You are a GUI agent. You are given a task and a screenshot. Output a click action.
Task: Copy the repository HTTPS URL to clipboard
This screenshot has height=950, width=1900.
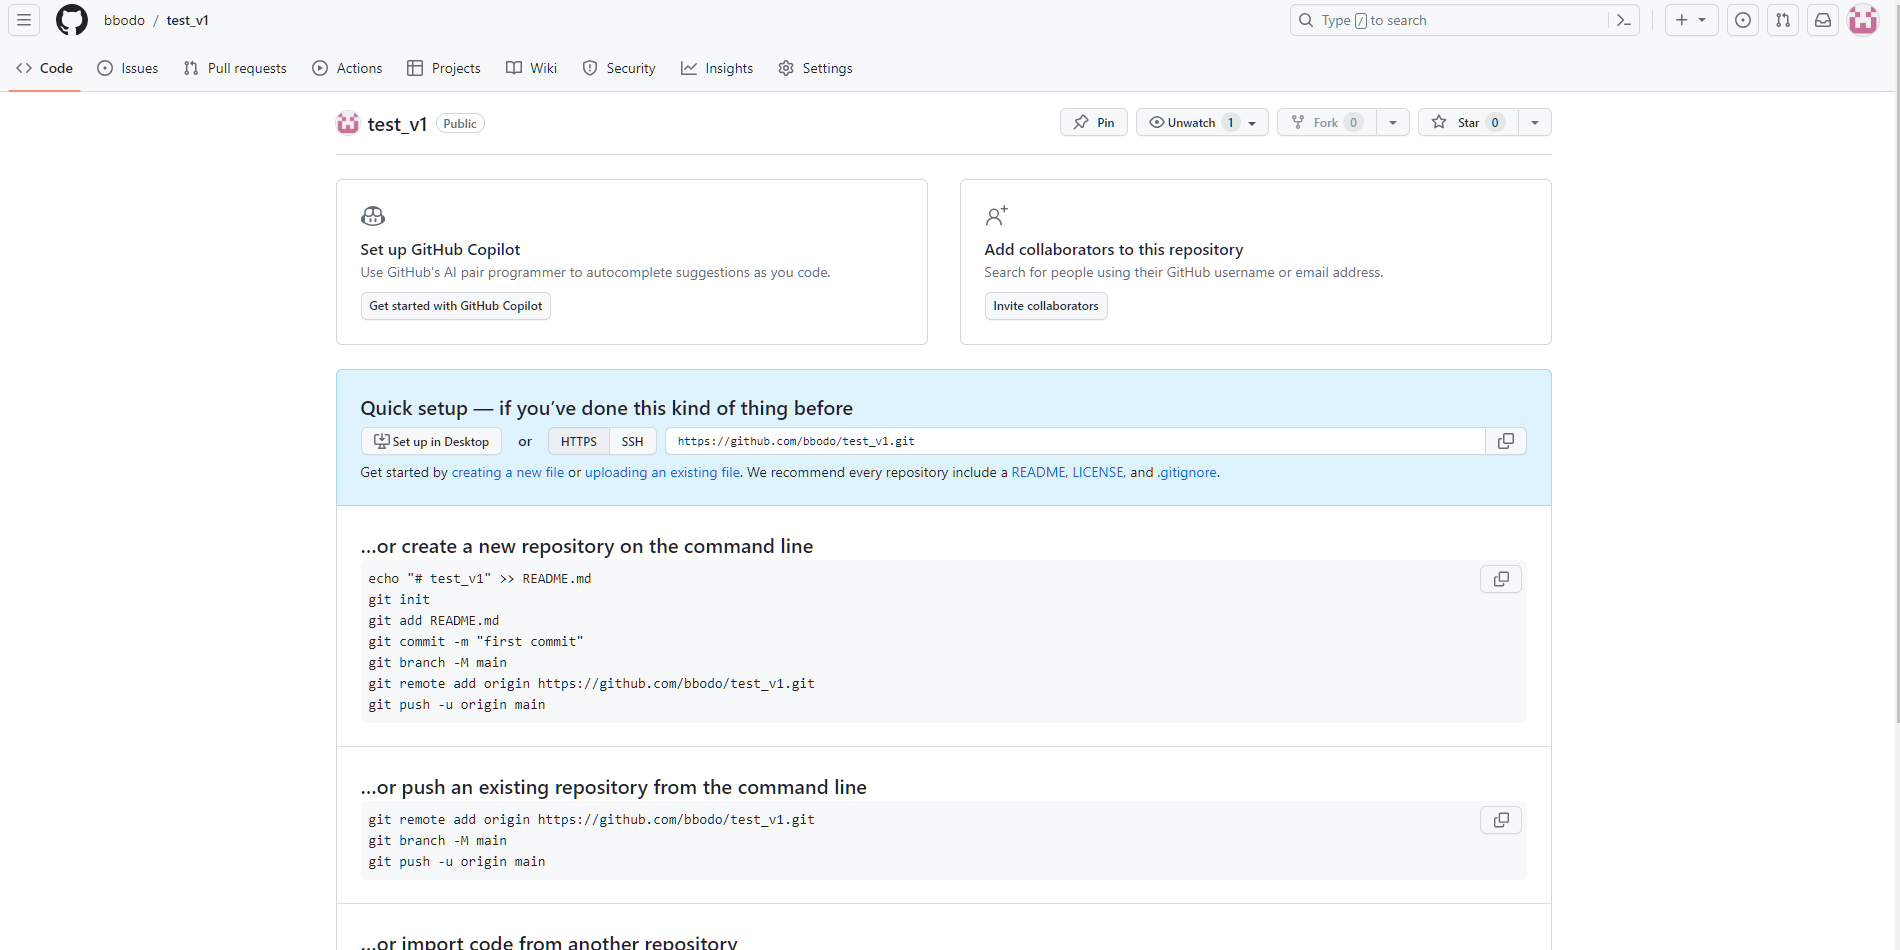(1506, 441)
